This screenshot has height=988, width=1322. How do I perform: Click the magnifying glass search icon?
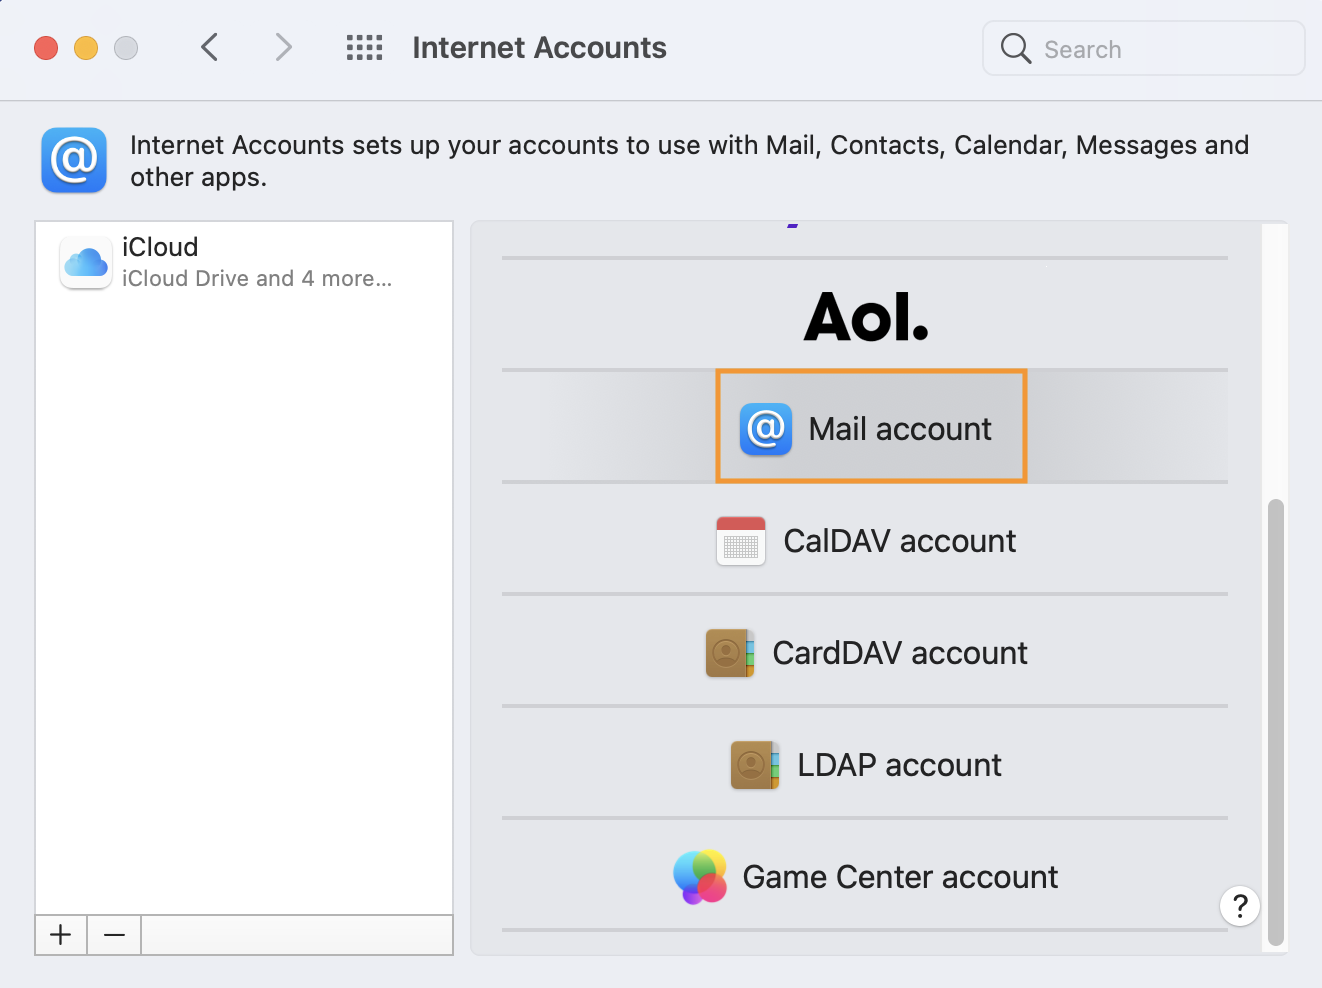click(1015, 49)
